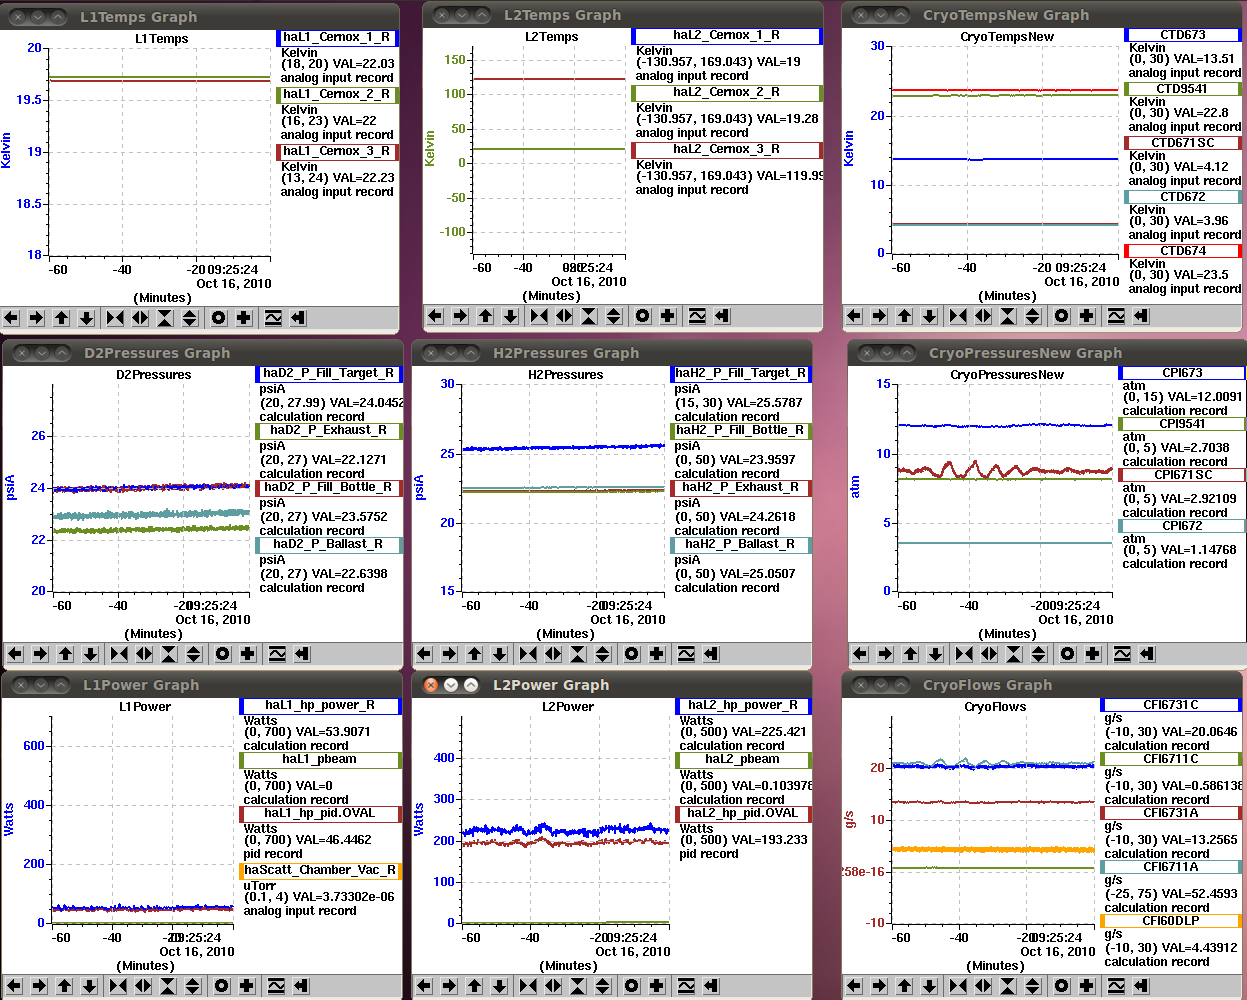Compress the time axis in the L1Power toolbar

tap(118, 986)
